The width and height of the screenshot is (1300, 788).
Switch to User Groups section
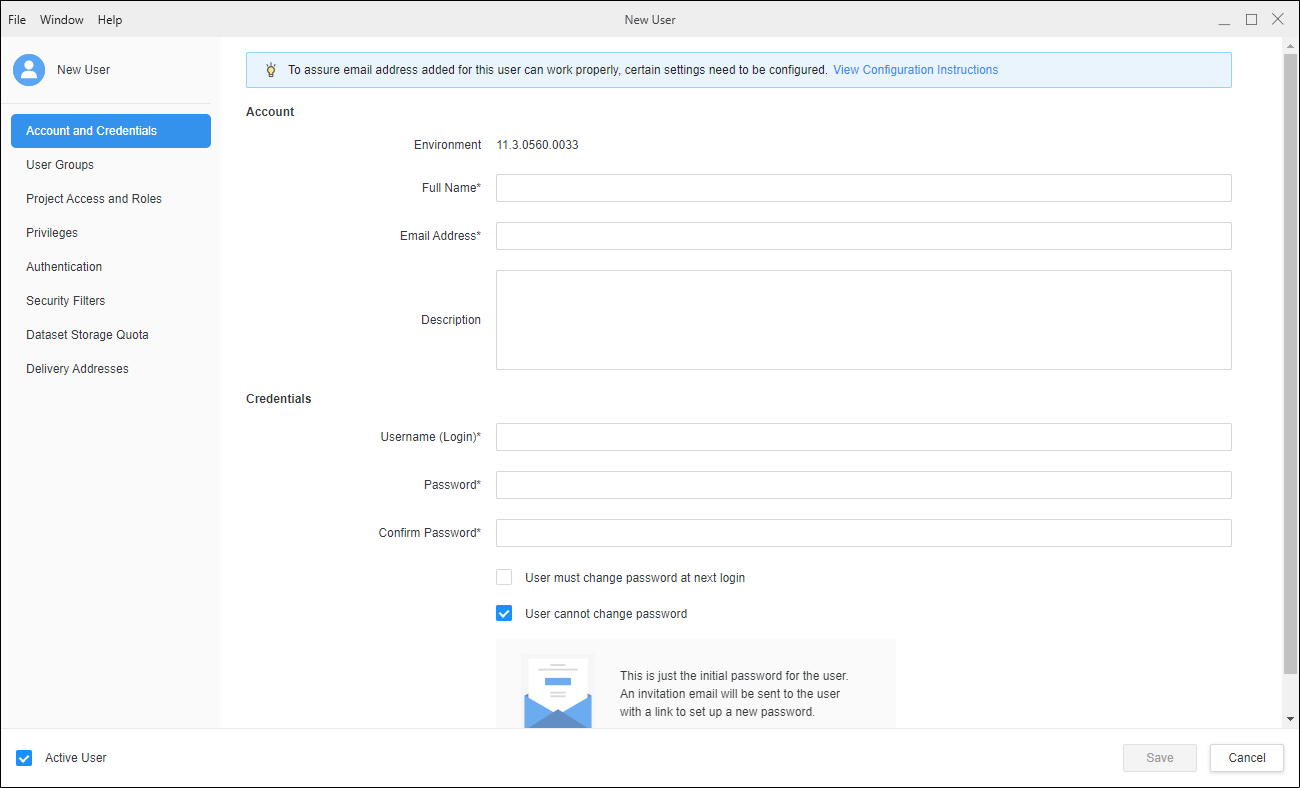click(x=60, y=165)
